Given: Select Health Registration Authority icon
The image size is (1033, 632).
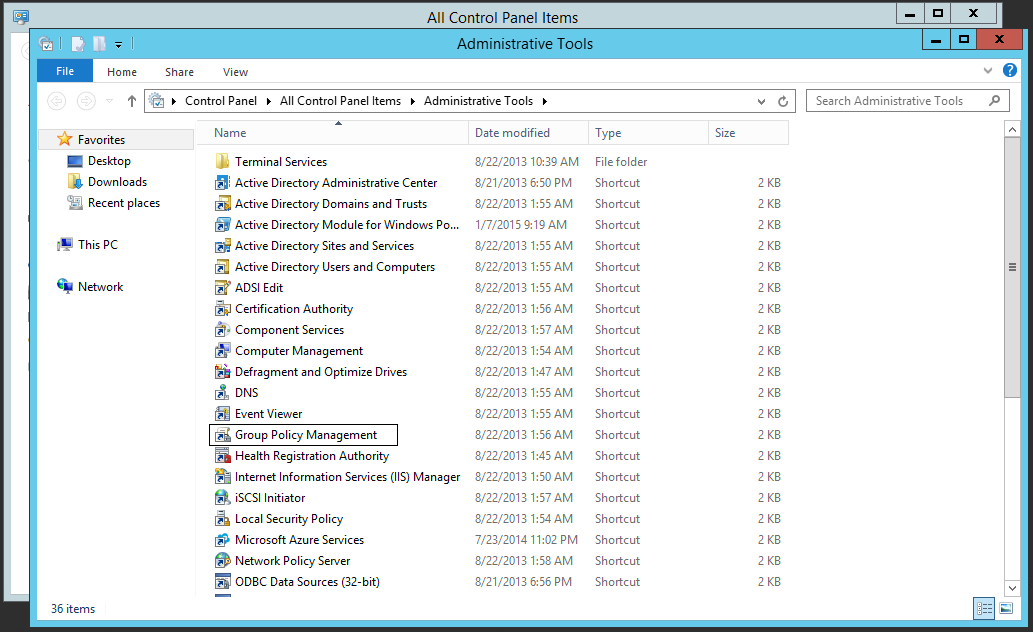Looking at the screenshot, I should tap(223, 456).
